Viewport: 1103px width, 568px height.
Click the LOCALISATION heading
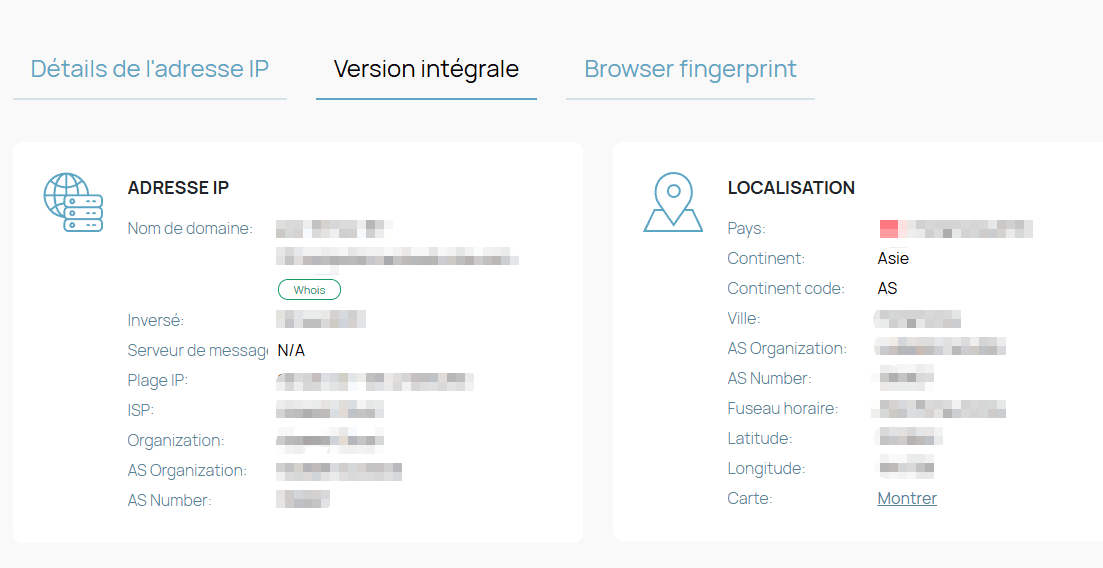tap(791, 188)
